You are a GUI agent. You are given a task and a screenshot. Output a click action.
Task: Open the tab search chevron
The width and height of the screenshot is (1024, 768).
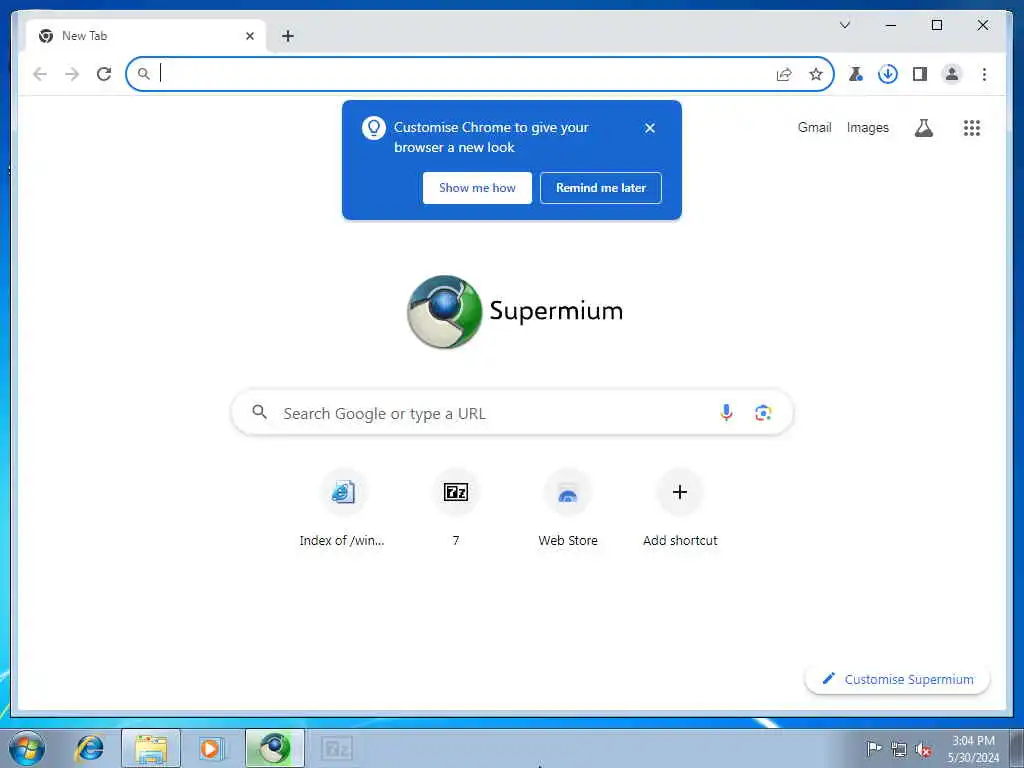click(x=844, y=25)
